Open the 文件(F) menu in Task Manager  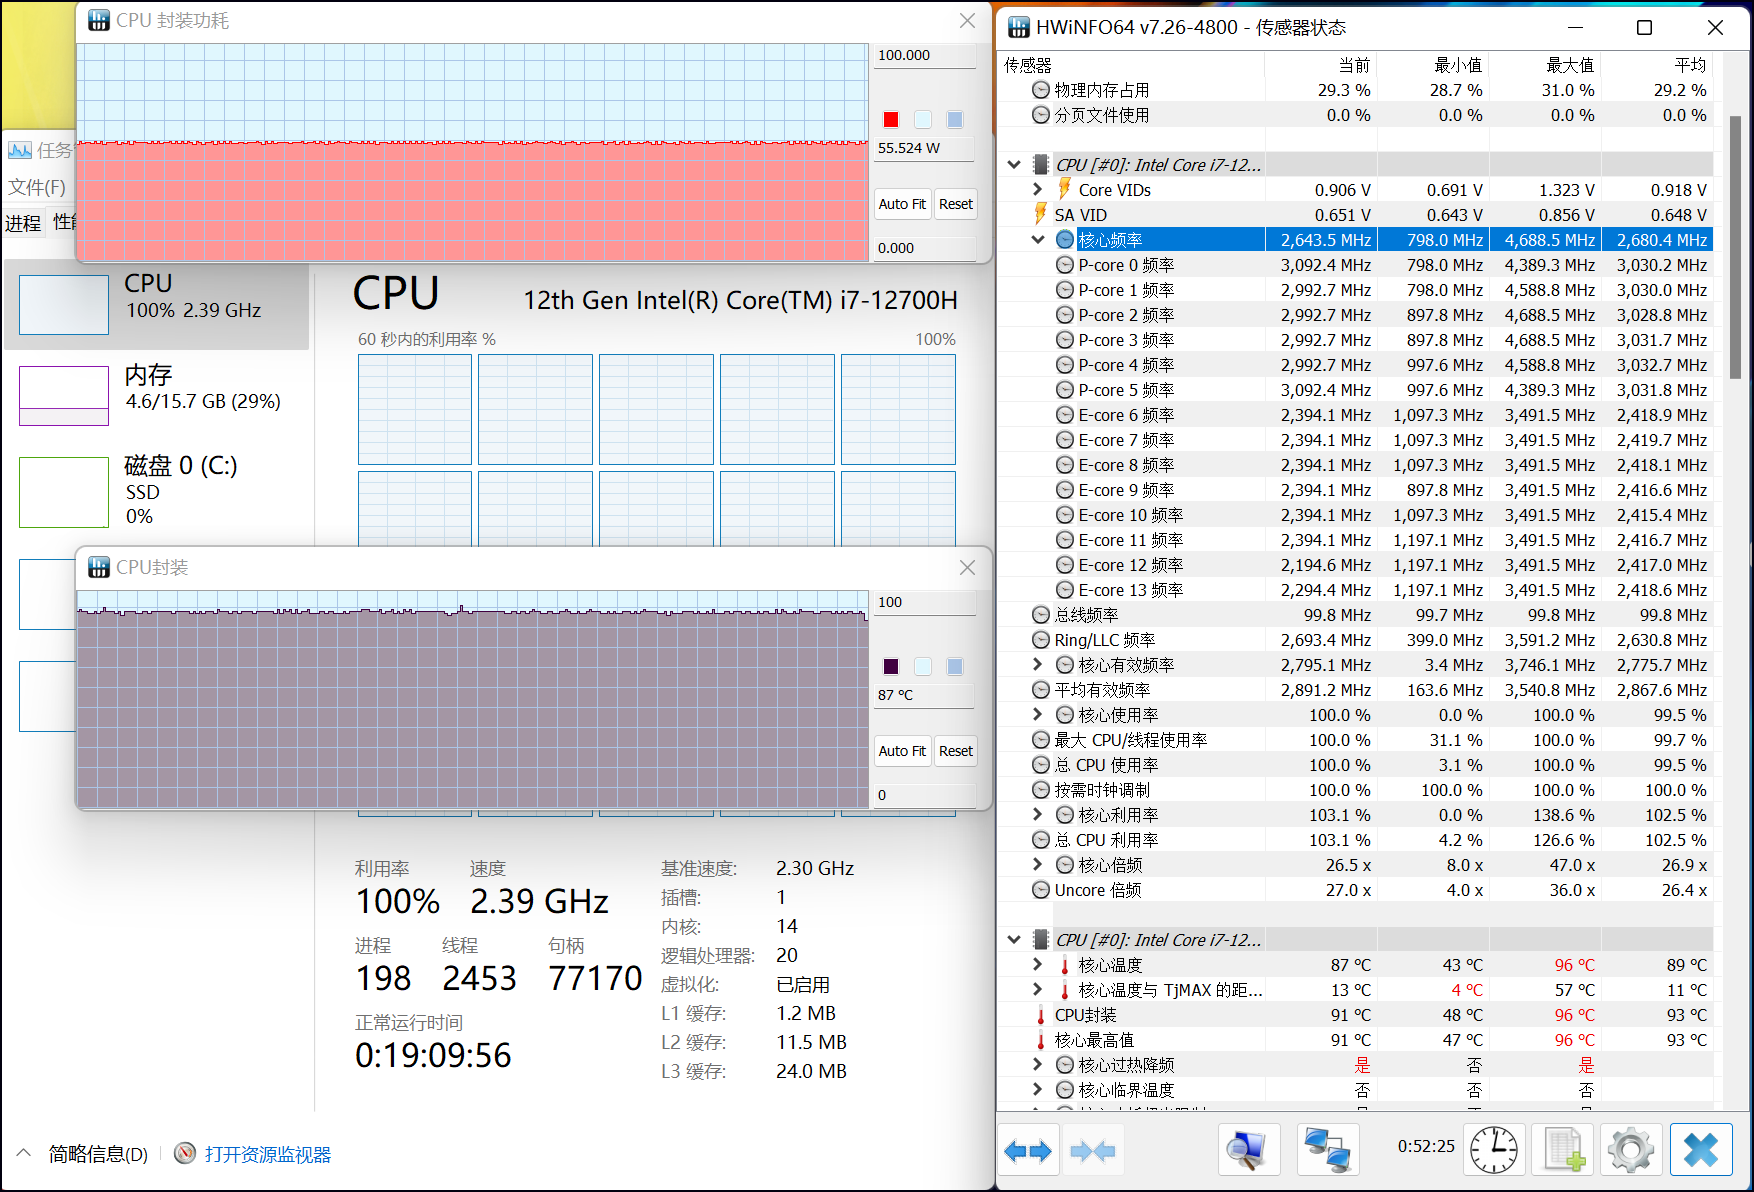click(x=37, y=187)
